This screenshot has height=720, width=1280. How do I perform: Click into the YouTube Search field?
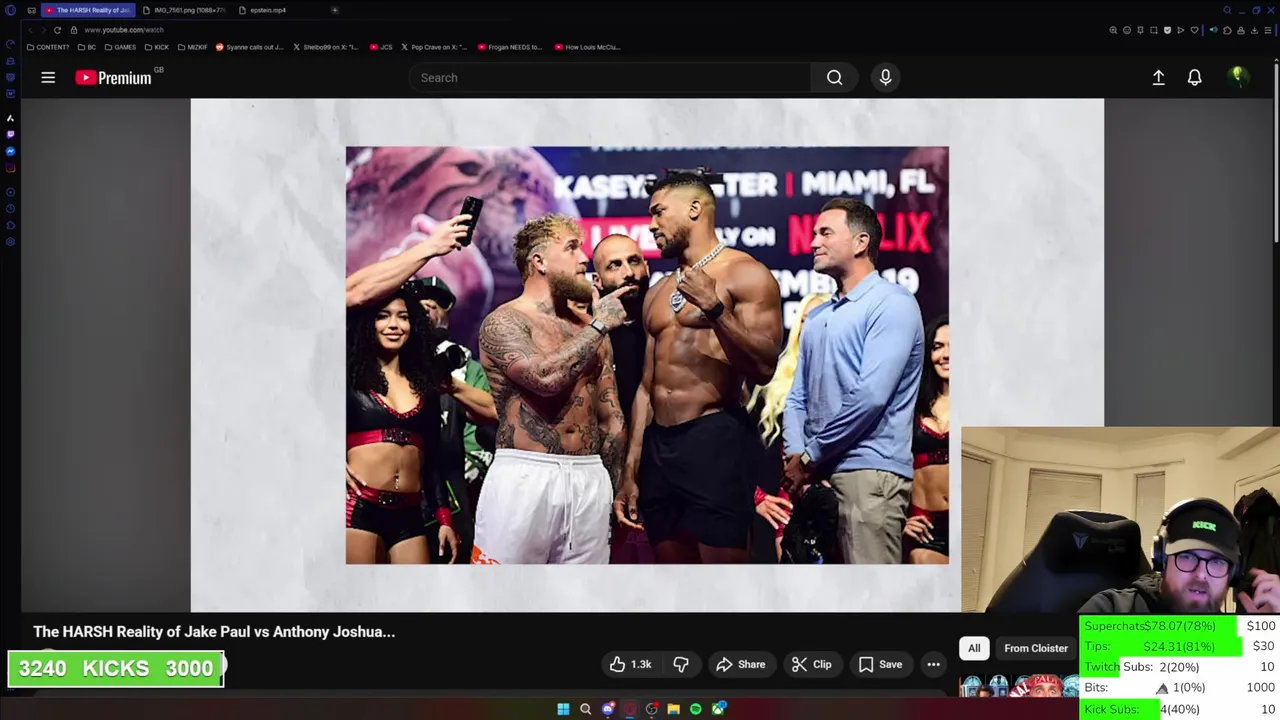(x=610, y=77)
